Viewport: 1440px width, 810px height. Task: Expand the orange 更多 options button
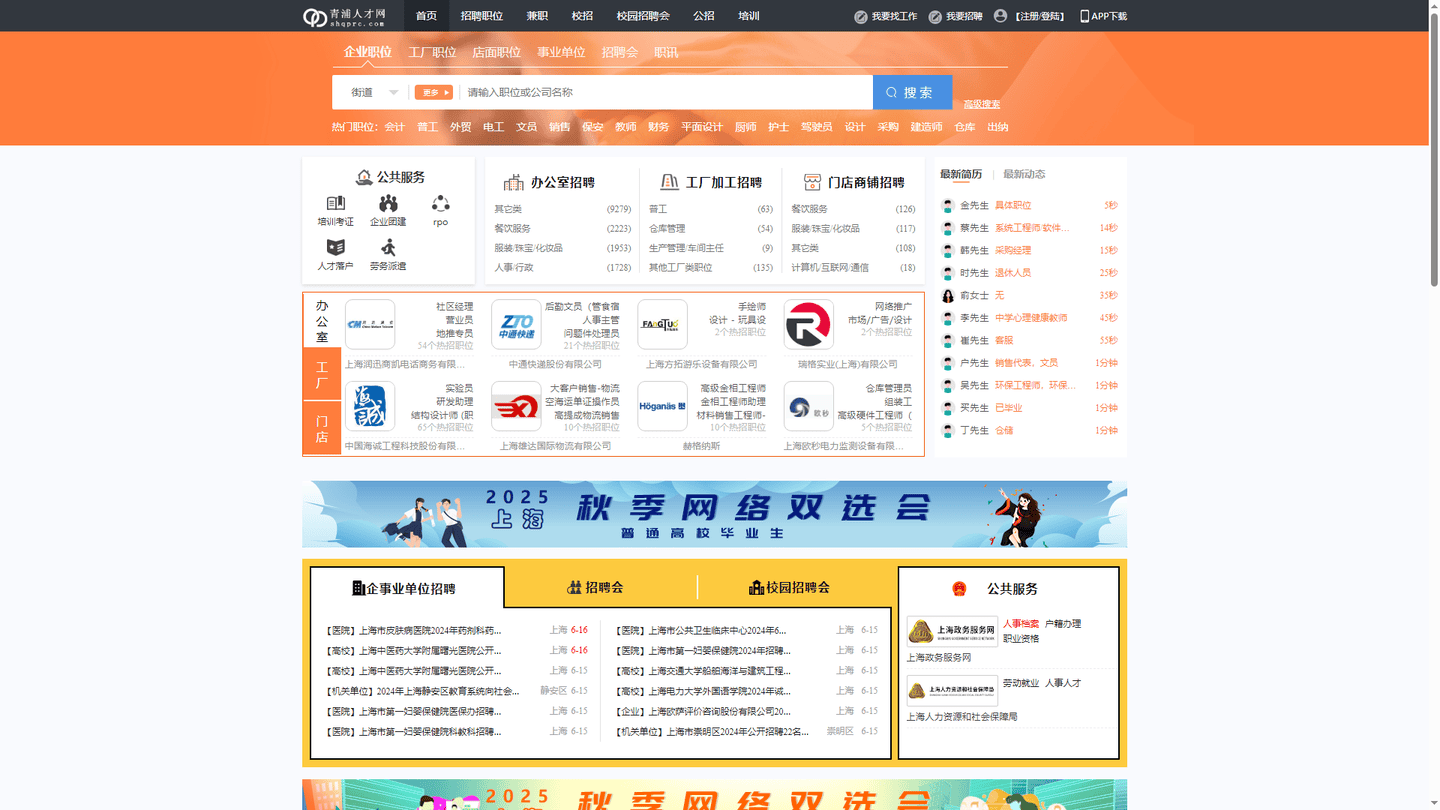433,92
